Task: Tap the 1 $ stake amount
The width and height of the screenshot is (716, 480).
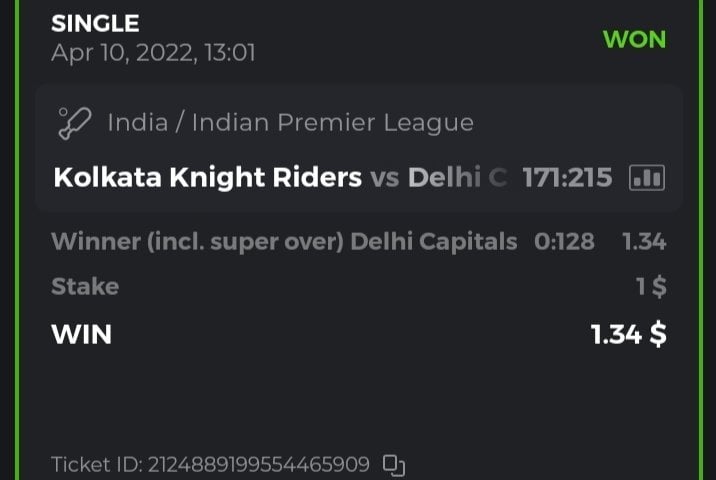Action: pos(651,287)
